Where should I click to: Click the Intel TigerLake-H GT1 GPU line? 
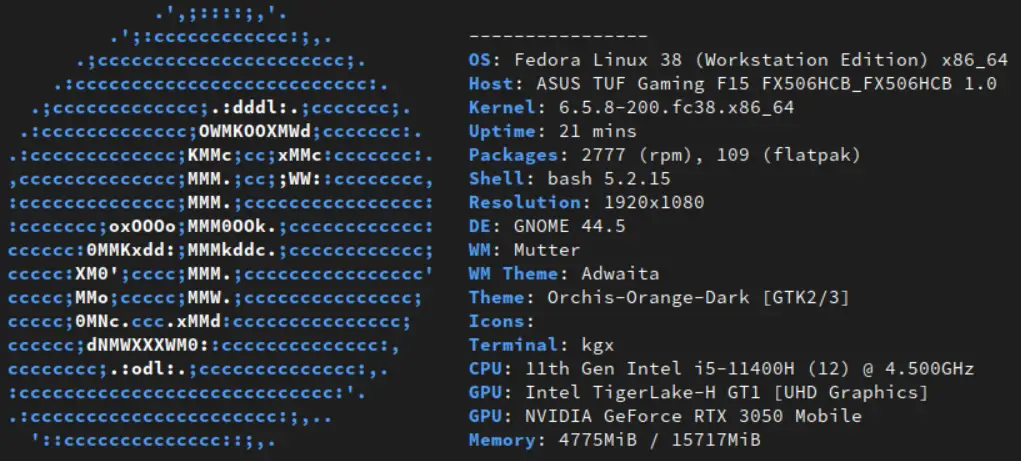pyautogui.click(x=698, y=393)
